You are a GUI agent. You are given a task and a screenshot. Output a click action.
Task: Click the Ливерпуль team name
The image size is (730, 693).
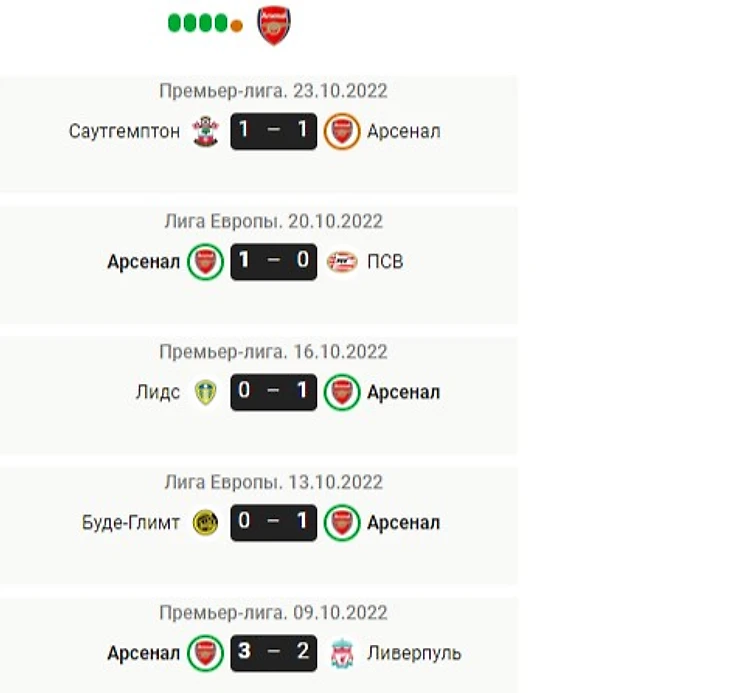point(414,653)
